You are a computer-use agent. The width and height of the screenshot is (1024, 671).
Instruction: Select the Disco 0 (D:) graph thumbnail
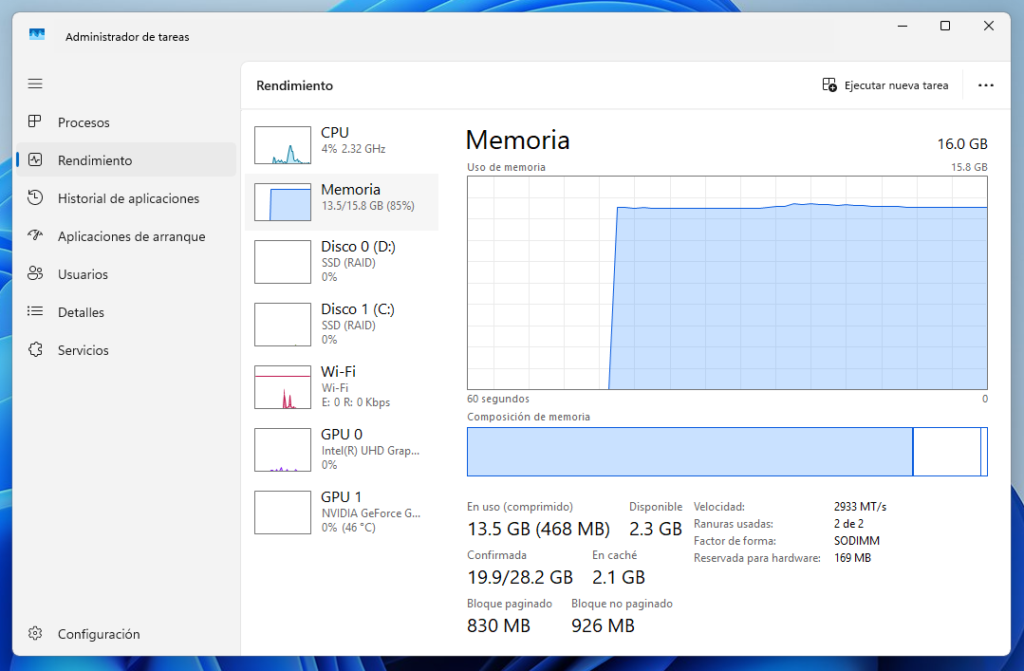click(x=282, y=262)
